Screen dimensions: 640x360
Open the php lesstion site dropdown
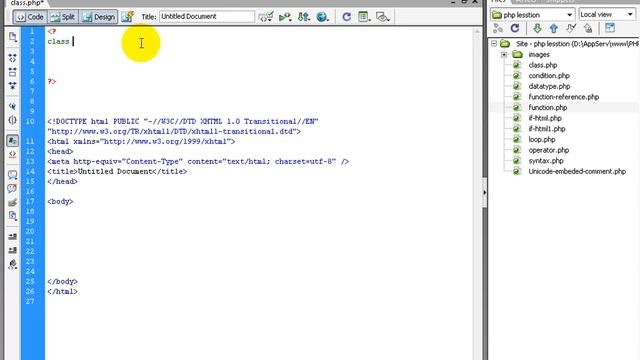pos(532,15)
